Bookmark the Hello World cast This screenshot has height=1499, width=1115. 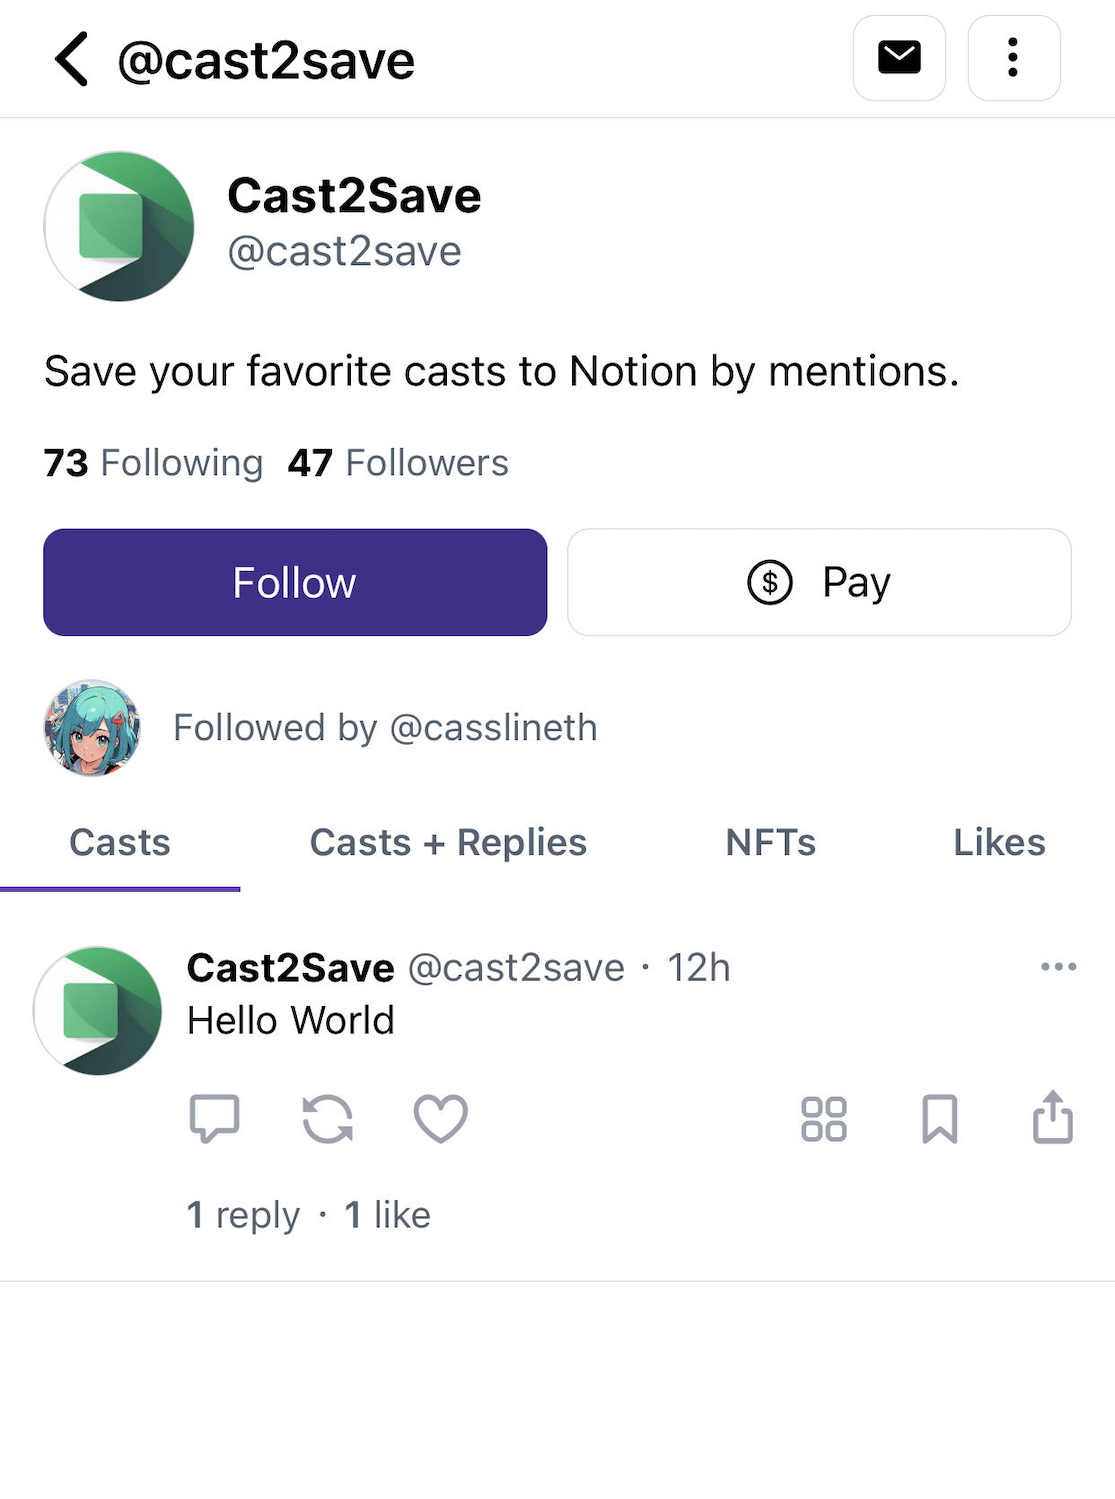(939, 1118)
